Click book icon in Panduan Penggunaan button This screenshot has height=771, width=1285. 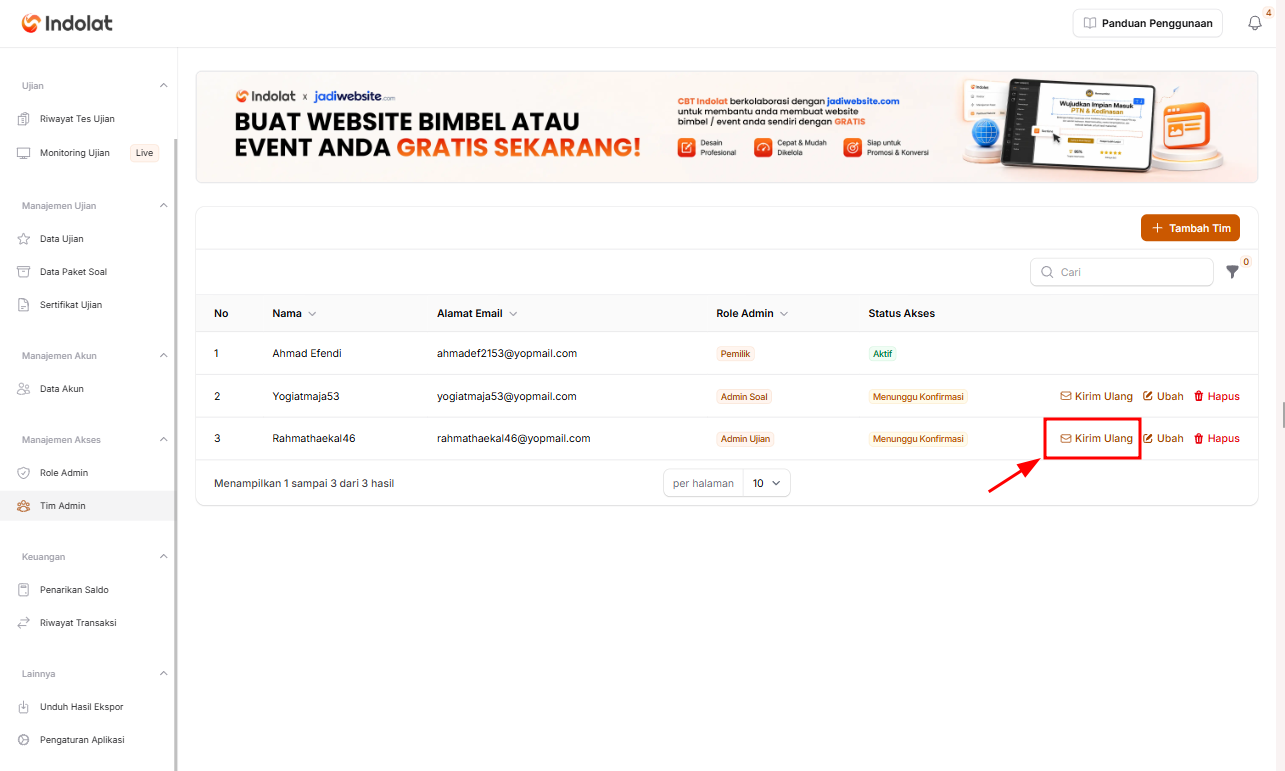[x=1090, y=23]
